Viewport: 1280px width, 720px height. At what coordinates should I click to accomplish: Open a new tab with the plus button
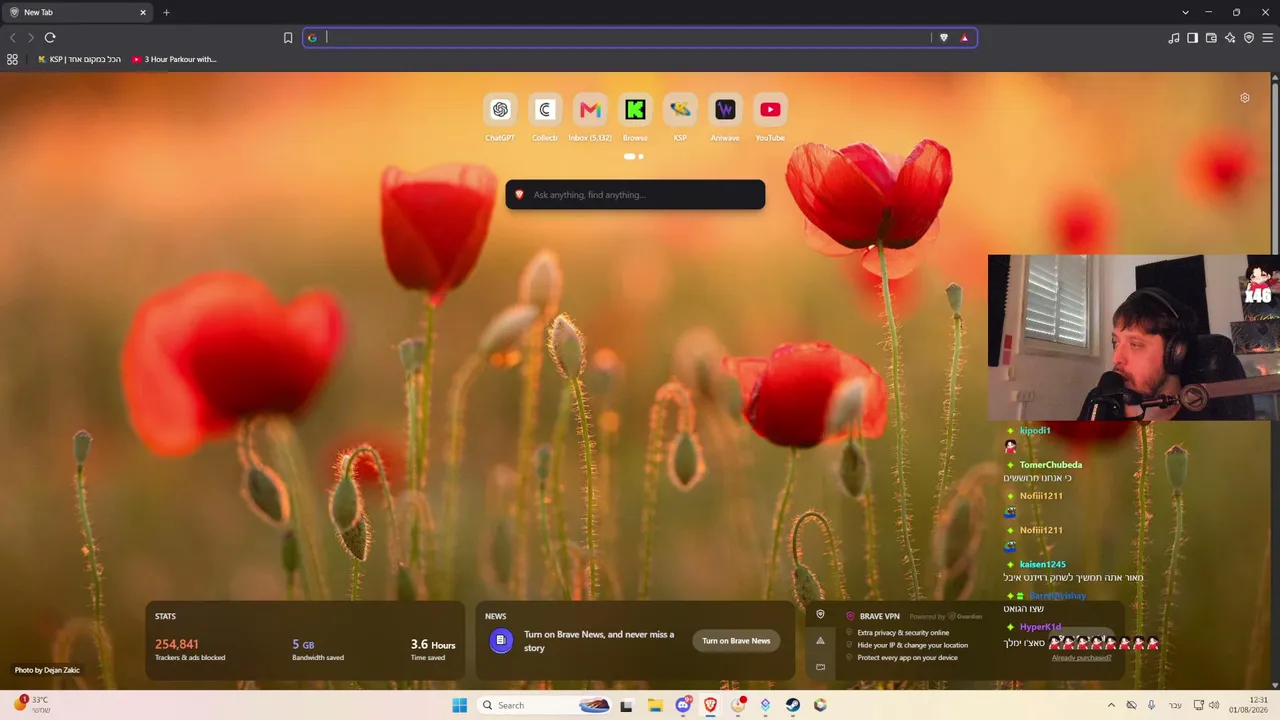166,12
